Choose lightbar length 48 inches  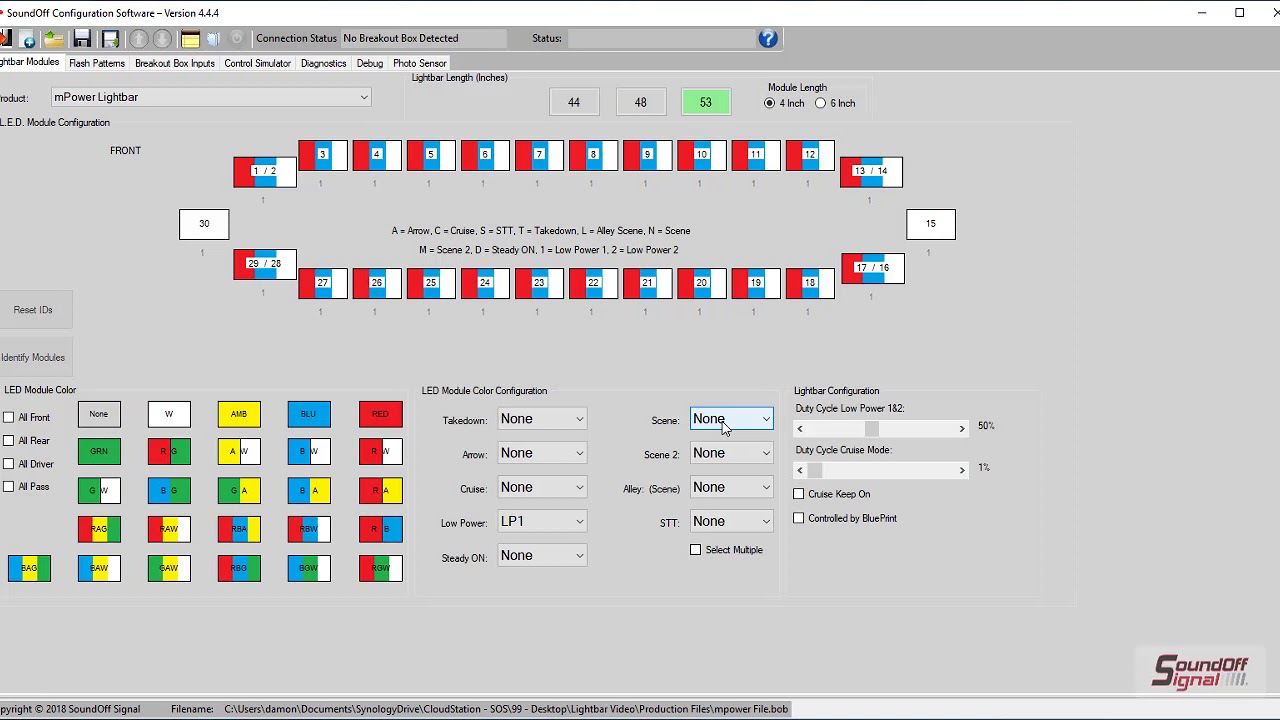click(x=640, y=102)
